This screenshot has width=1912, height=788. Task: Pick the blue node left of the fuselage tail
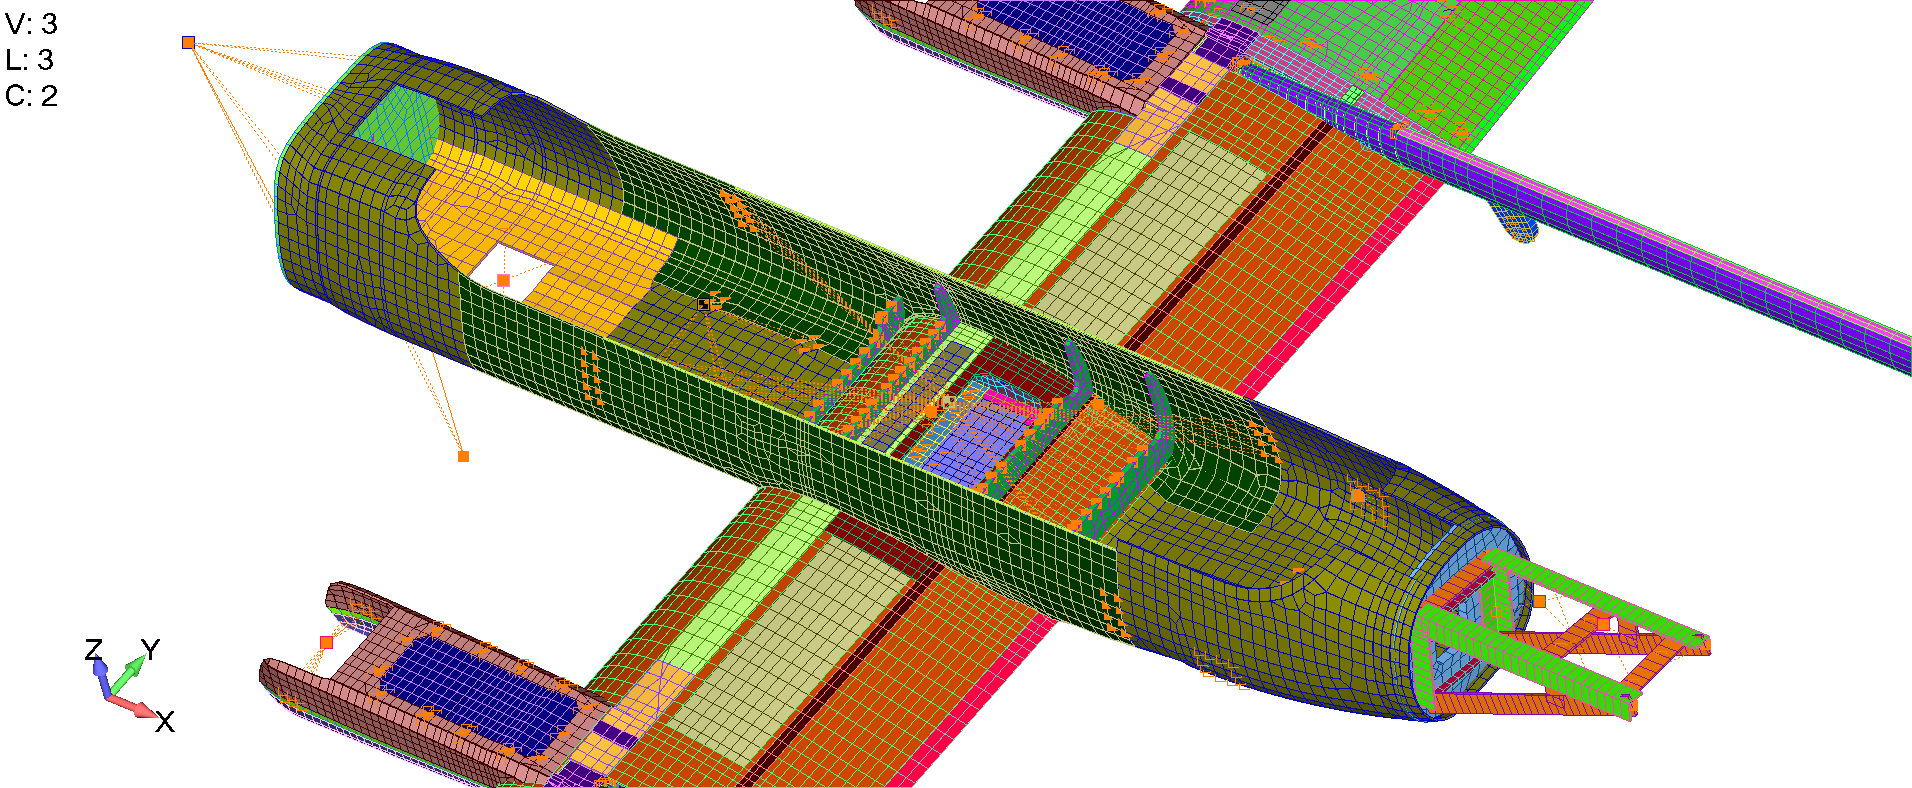188,42
